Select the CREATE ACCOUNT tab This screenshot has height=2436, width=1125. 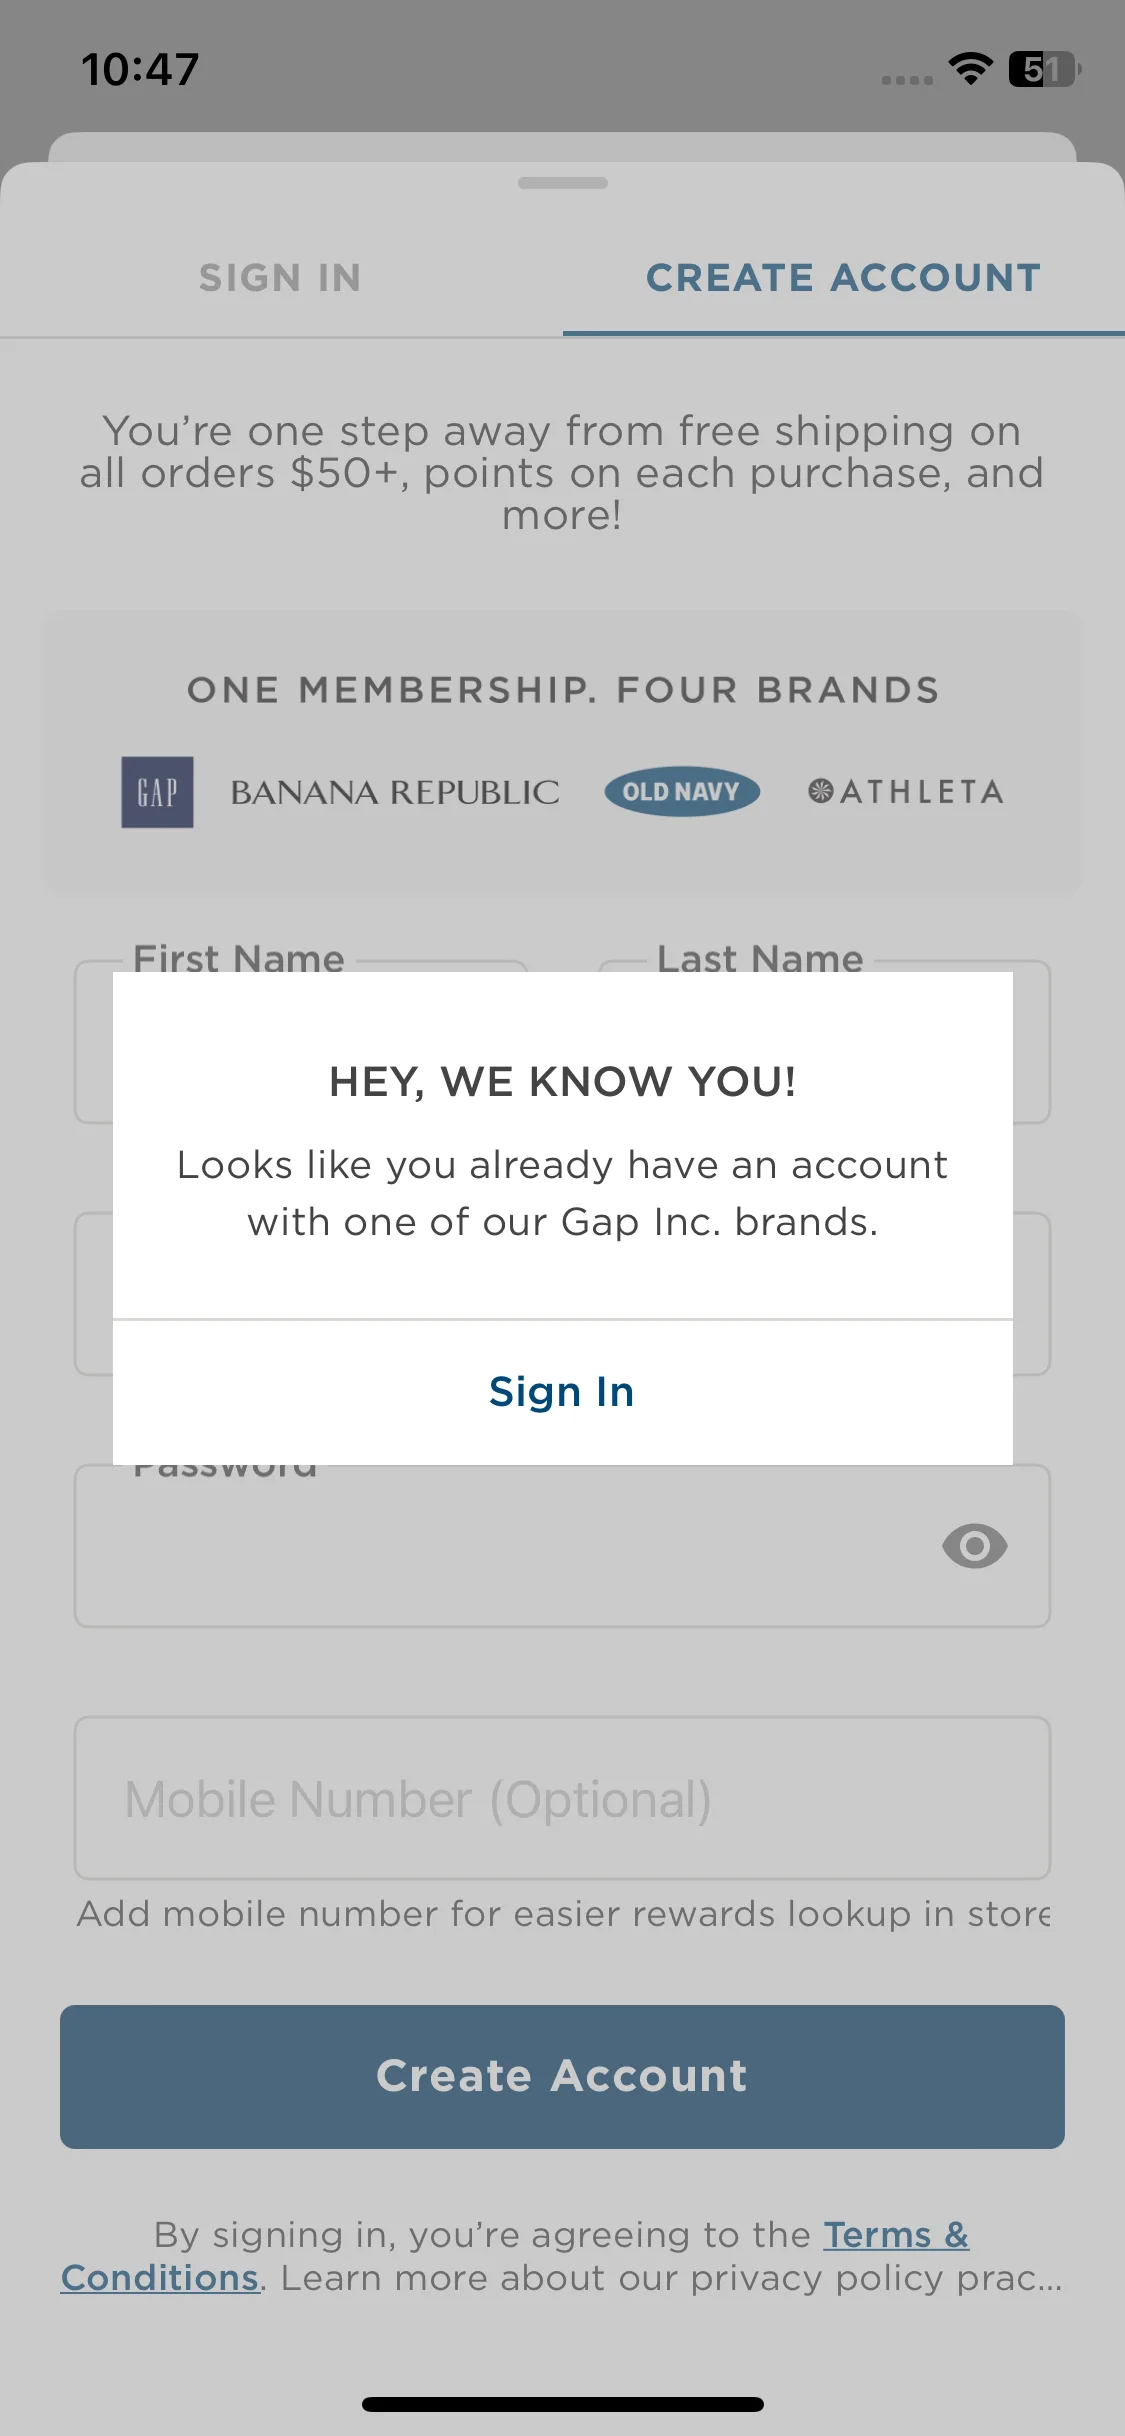844,278
